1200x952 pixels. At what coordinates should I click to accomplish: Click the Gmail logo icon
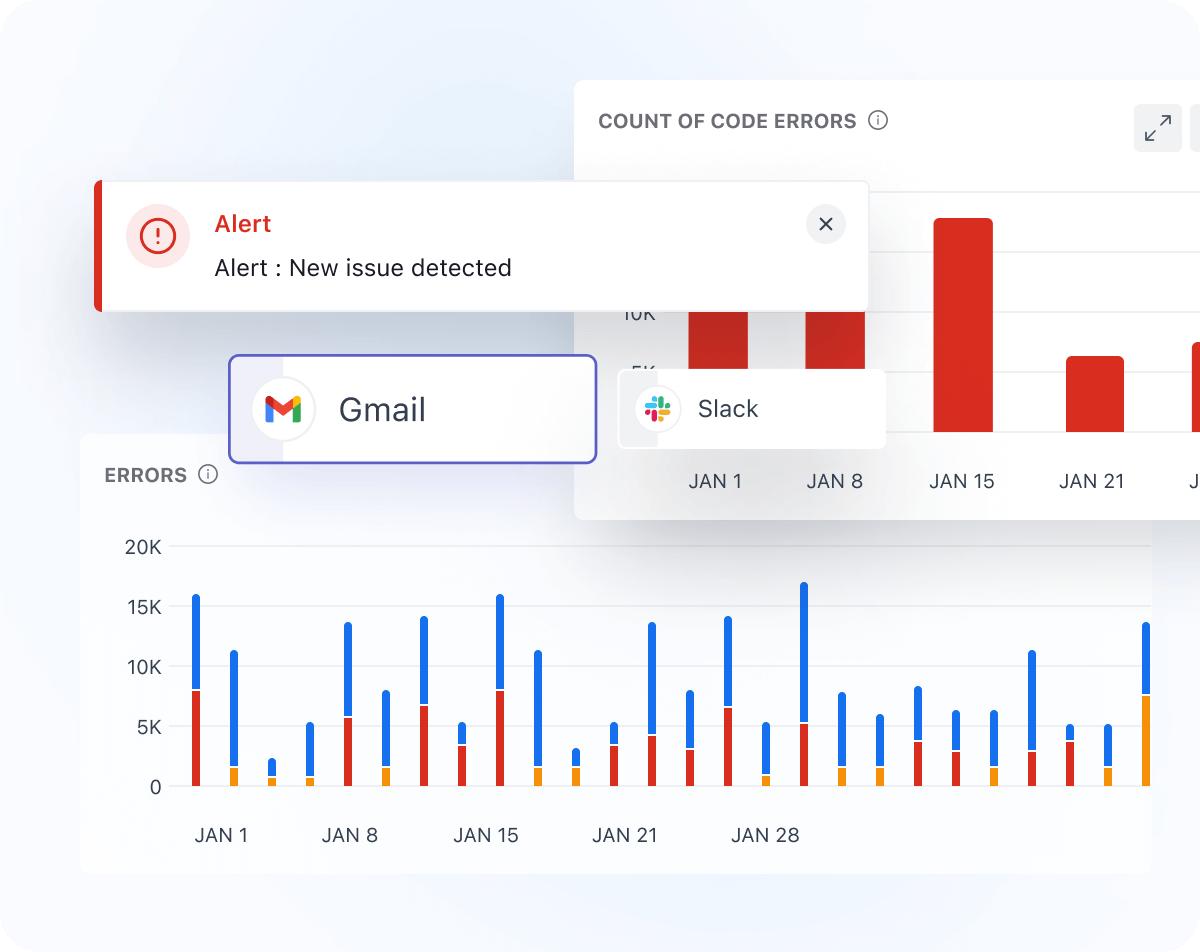[x=283, y=409]
